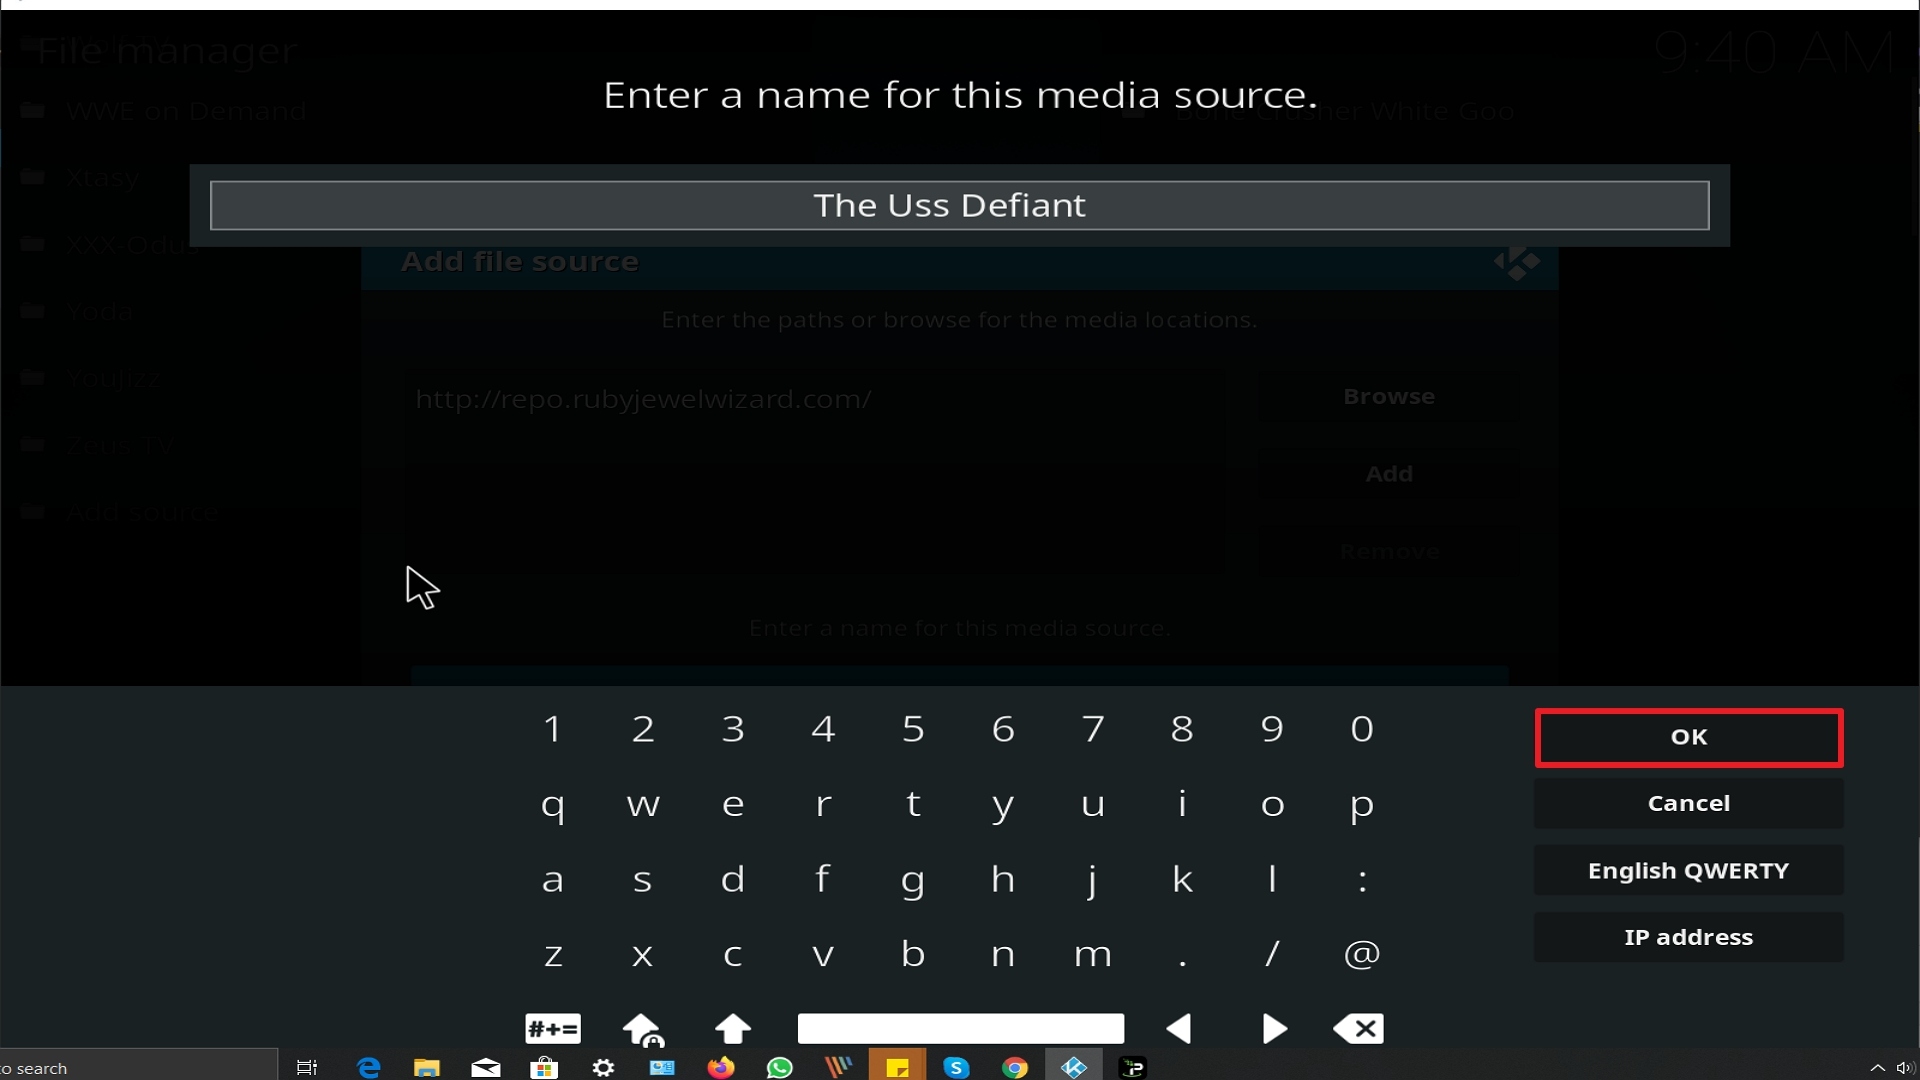The width and height of the screenshot is (1920, 1080).
Task: Click the space bar key
Action: pos(961,1028)
